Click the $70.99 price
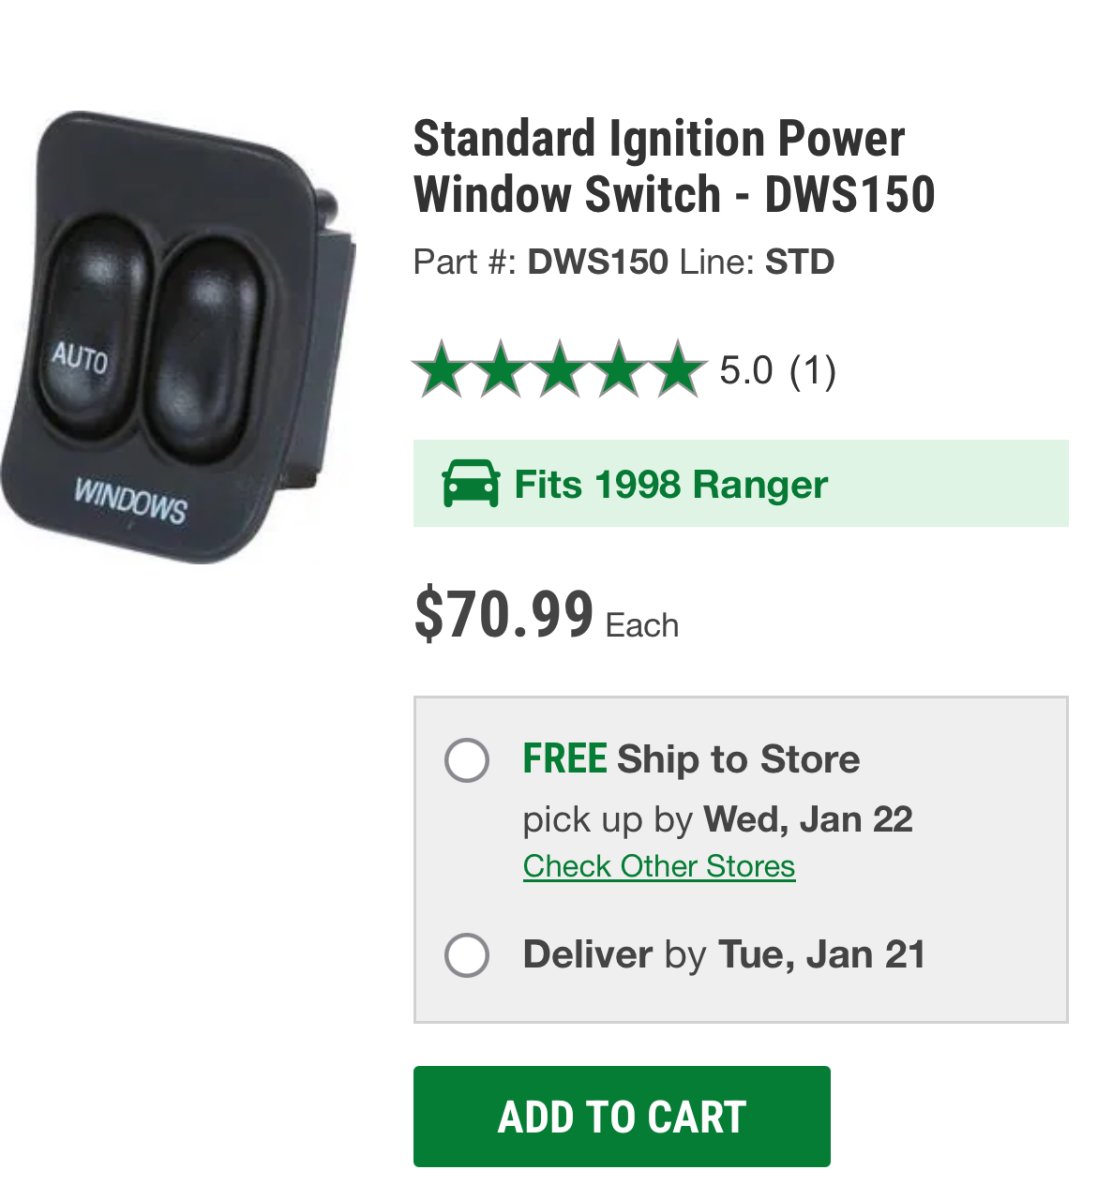This screenshot has width=1097, height=1200. pos(503,615)
